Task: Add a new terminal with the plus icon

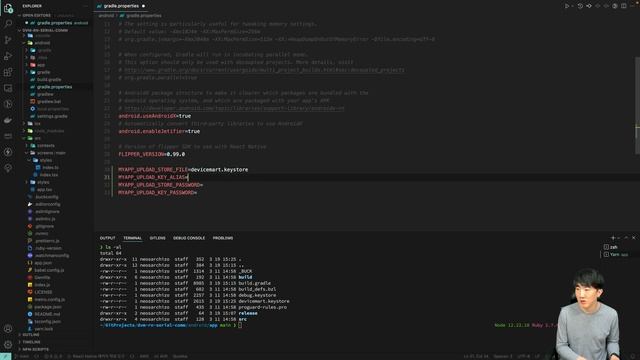Action: [613, 238]
